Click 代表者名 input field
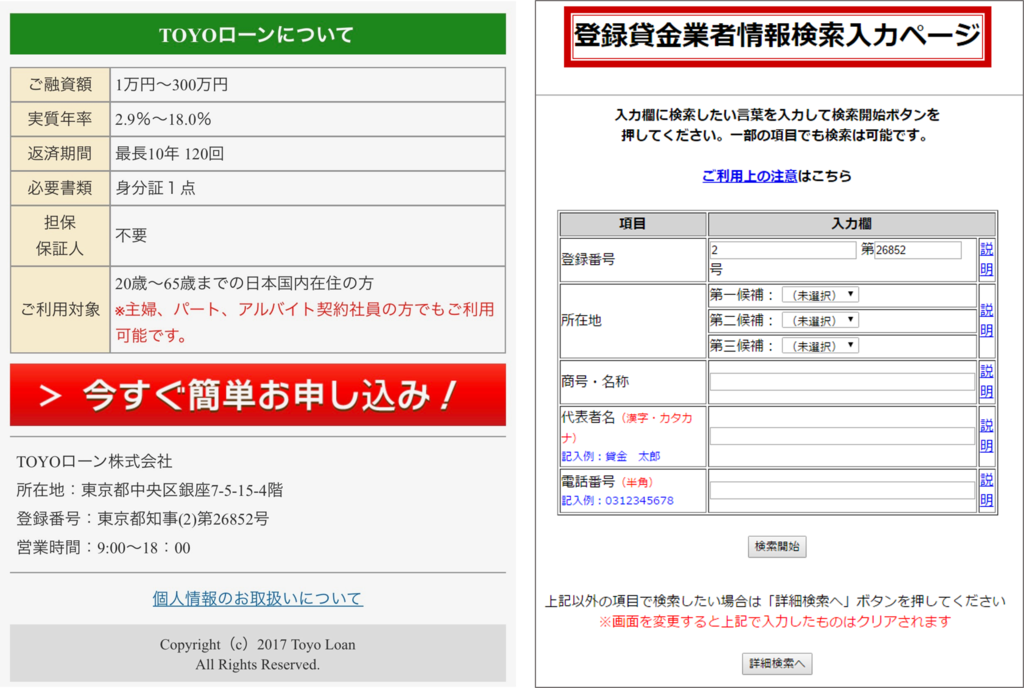The height and width of the screenshot is (688, 1024). pyautogui.click(x=842, y=436)
